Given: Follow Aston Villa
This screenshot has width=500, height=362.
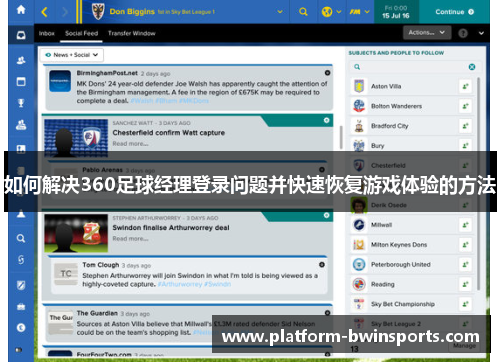Looking at the screenshot, I should [x=465, y=86].
